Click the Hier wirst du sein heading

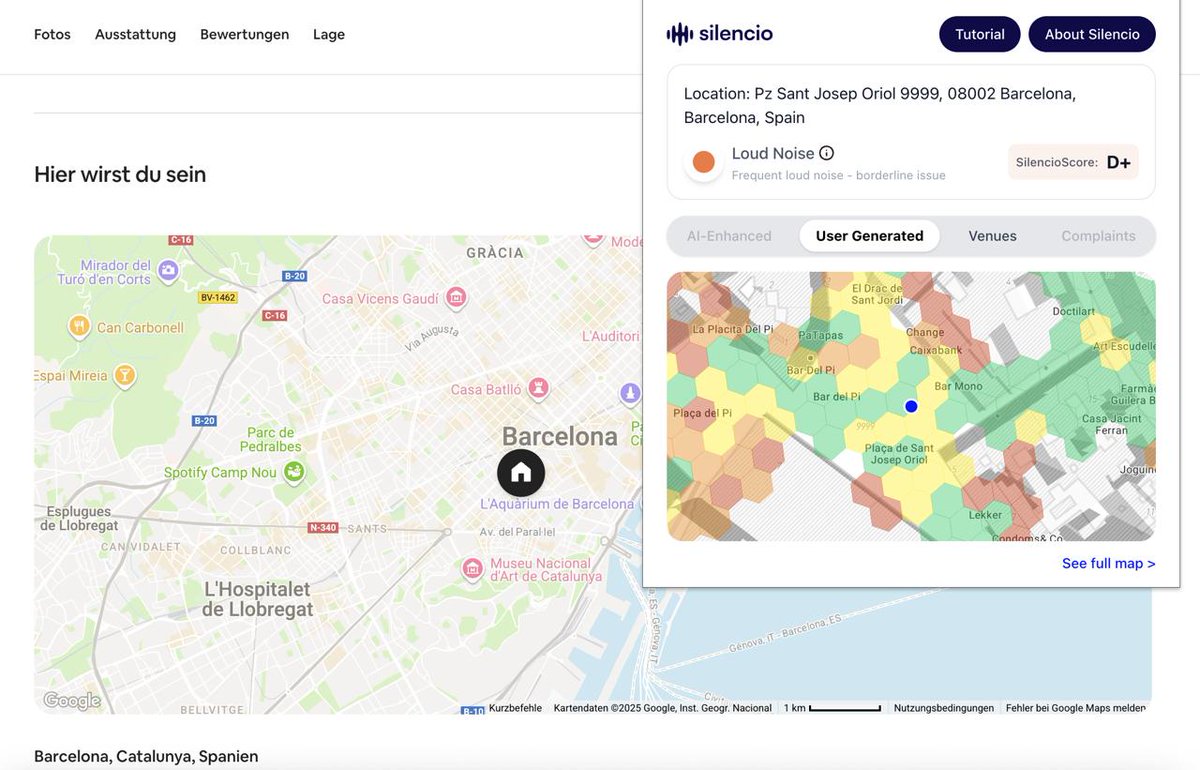point(120,174)
